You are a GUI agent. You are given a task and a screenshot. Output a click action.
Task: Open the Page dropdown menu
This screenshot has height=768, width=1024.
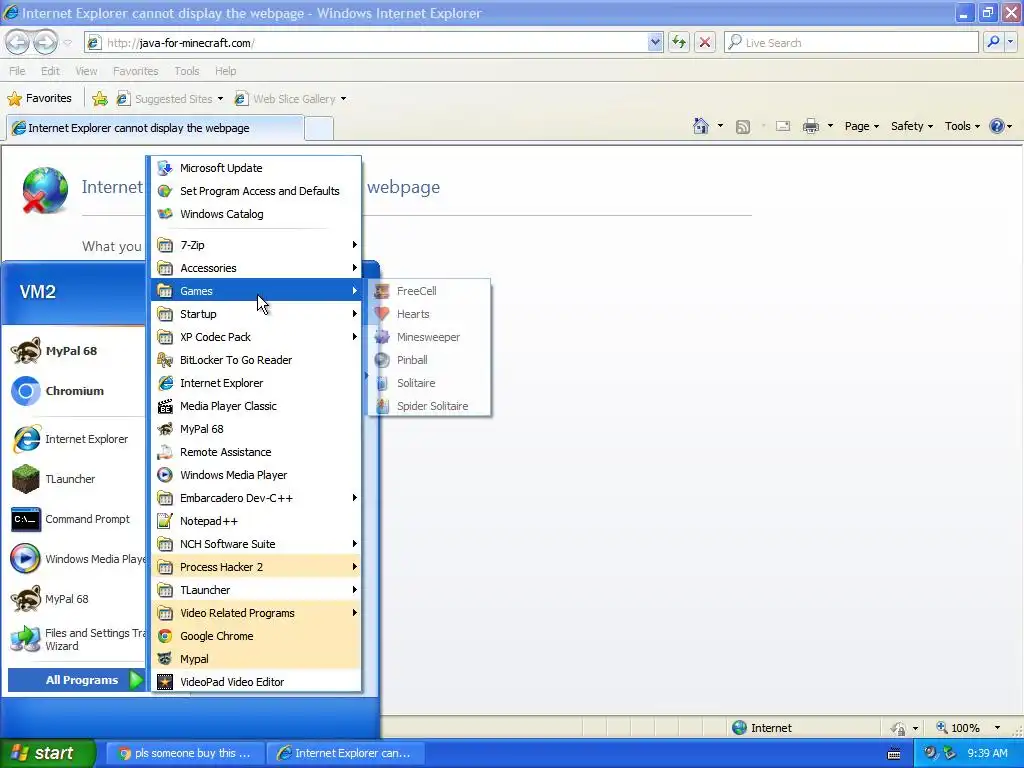pyautogui.click(x=861, y=126)
